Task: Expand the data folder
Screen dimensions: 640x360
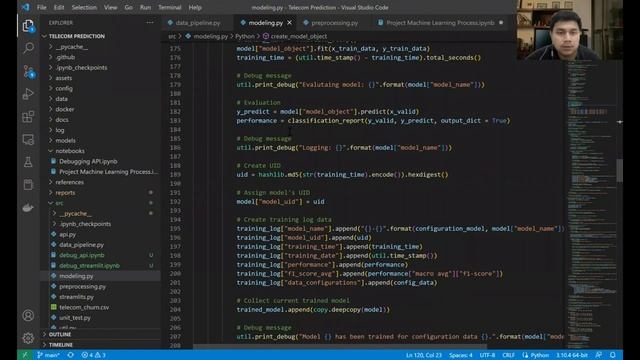Action: pos(62,99)
